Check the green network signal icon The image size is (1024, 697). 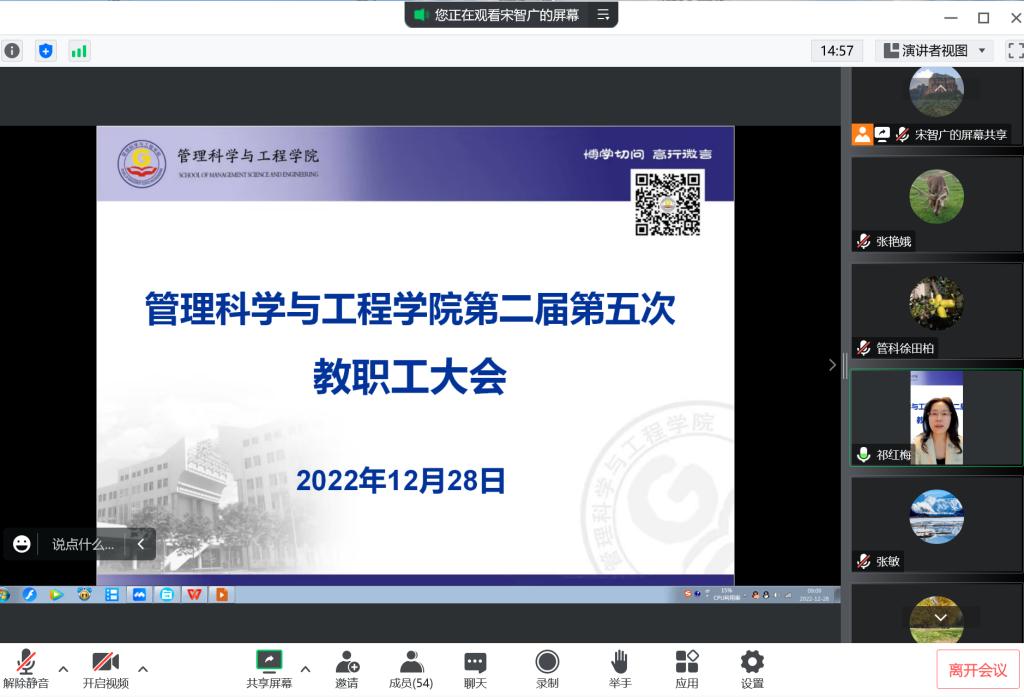tap(78, 51)
